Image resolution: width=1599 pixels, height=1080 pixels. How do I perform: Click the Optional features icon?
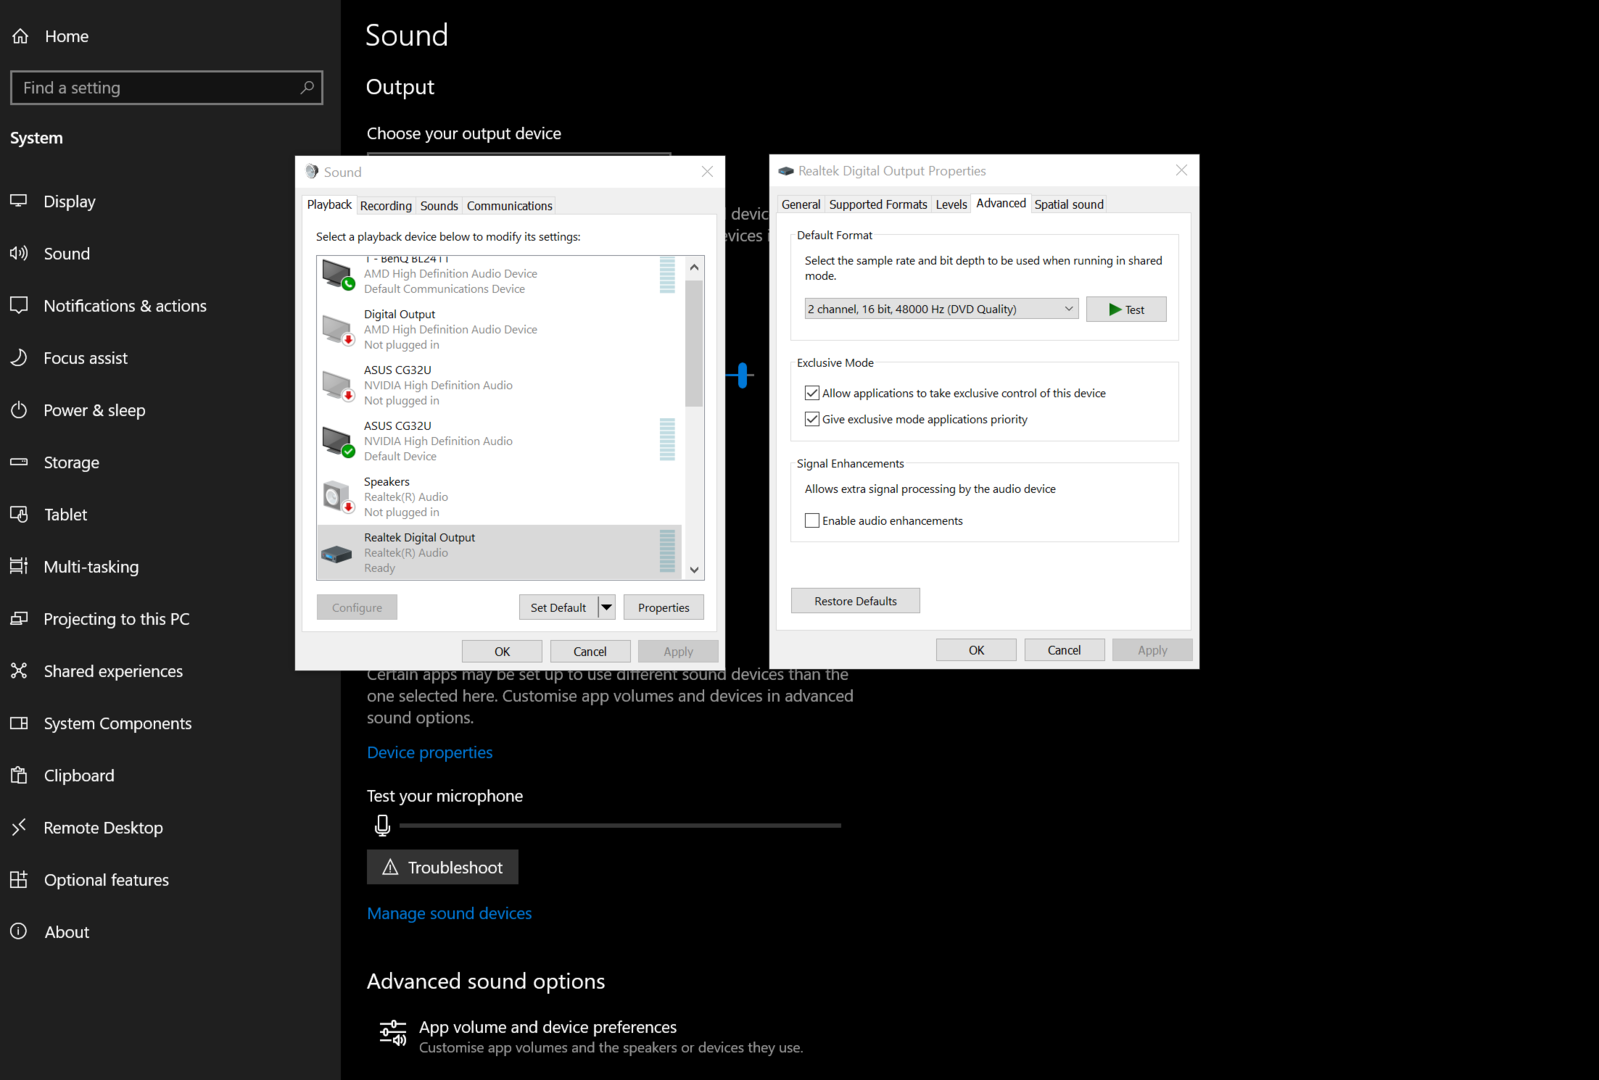19,879
